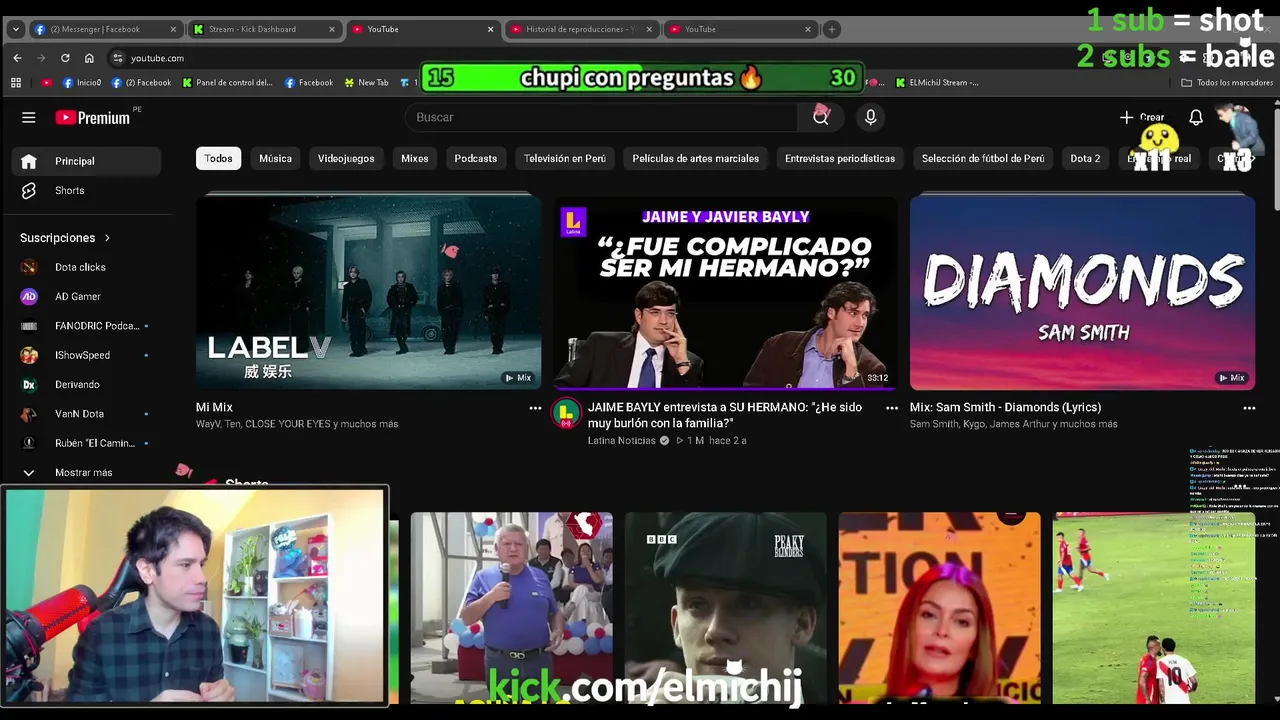This screenshot has height=720, width=1280.
Task: Open the soccer match short
Action: [1153, 608]
